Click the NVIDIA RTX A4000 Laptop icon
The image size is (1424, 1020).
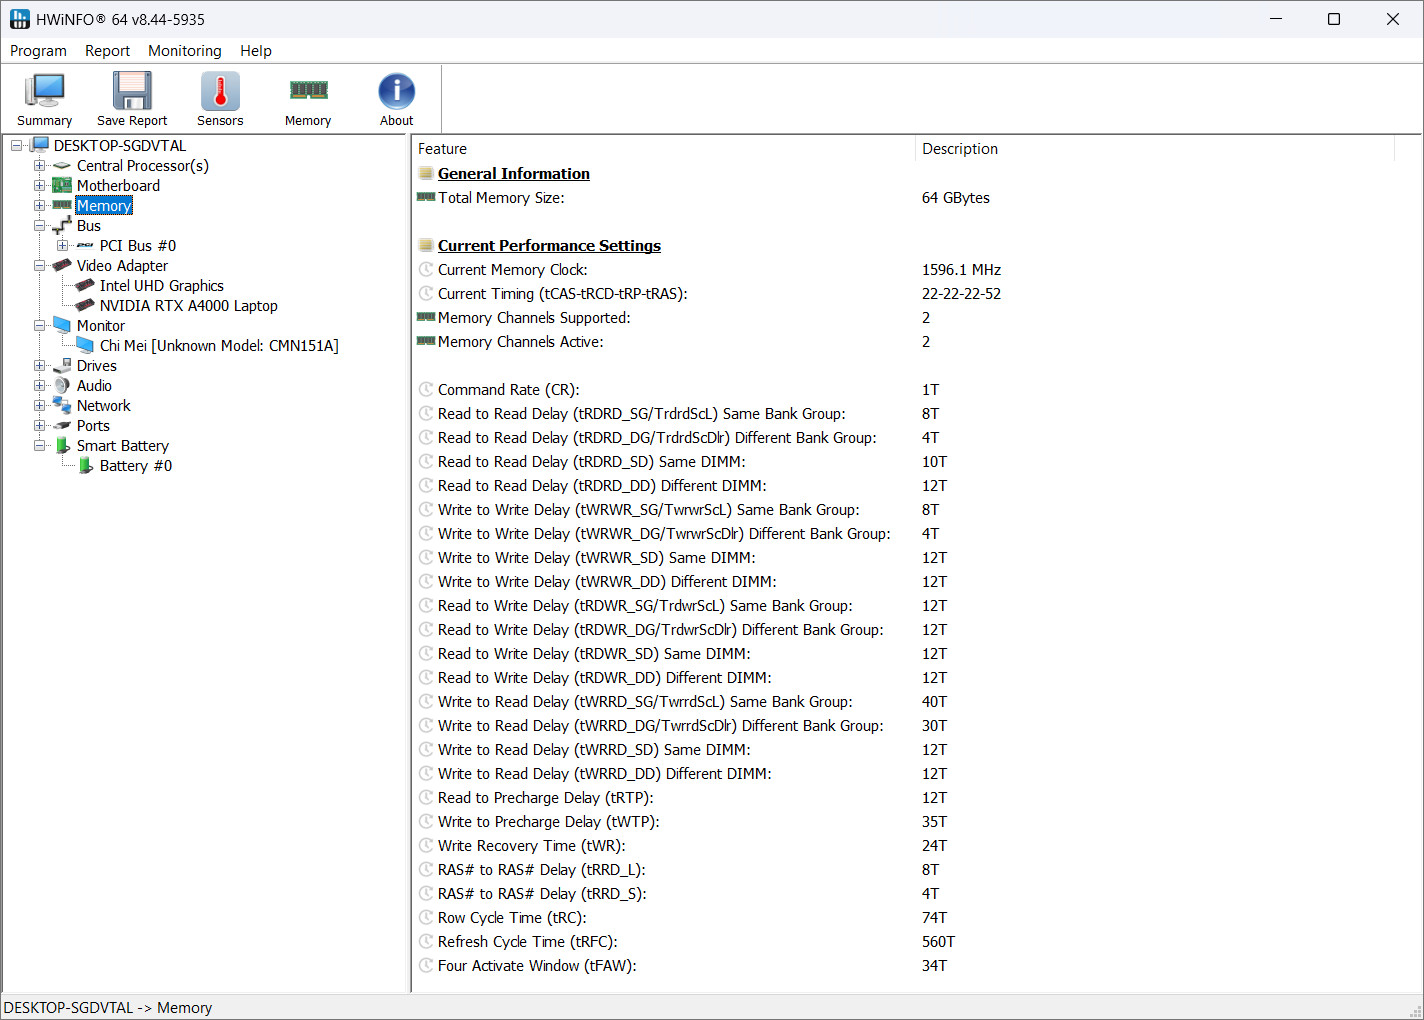[85, 306]
